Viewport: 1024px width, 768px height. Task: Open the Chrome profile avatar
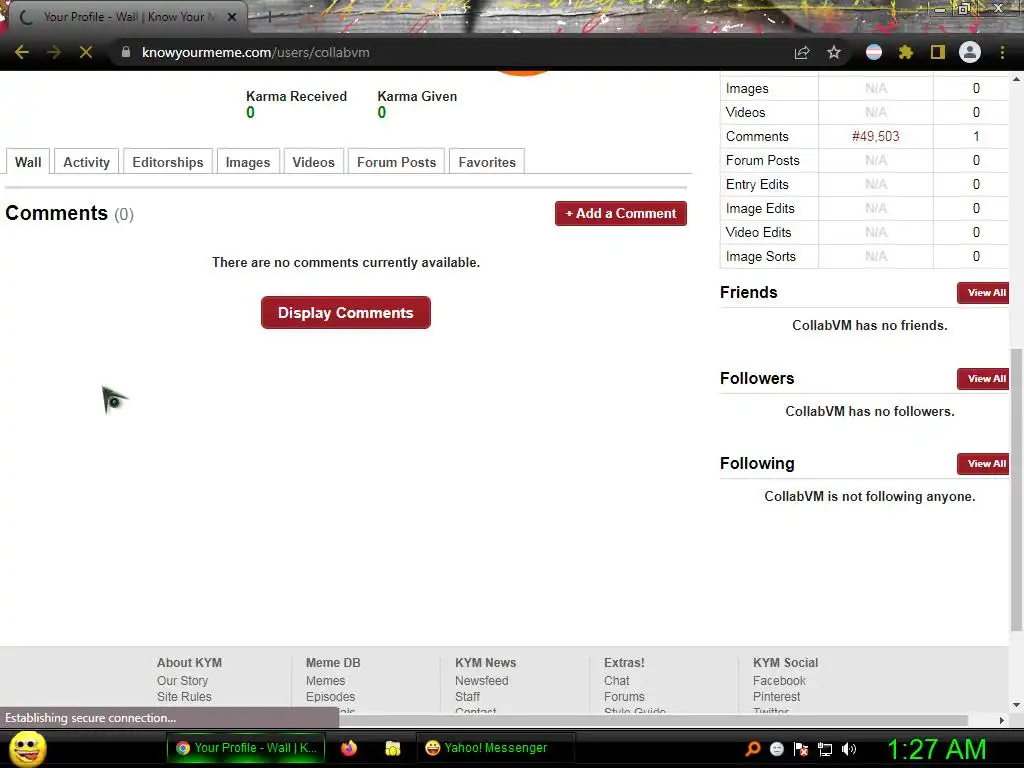pos(970,52)
